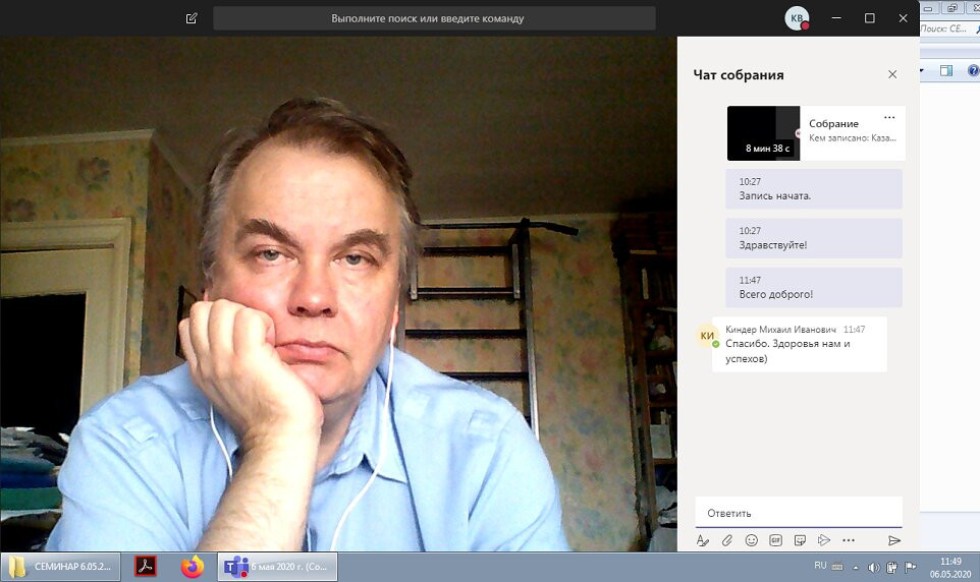Open the text formatting options in chat

[702, 540]
